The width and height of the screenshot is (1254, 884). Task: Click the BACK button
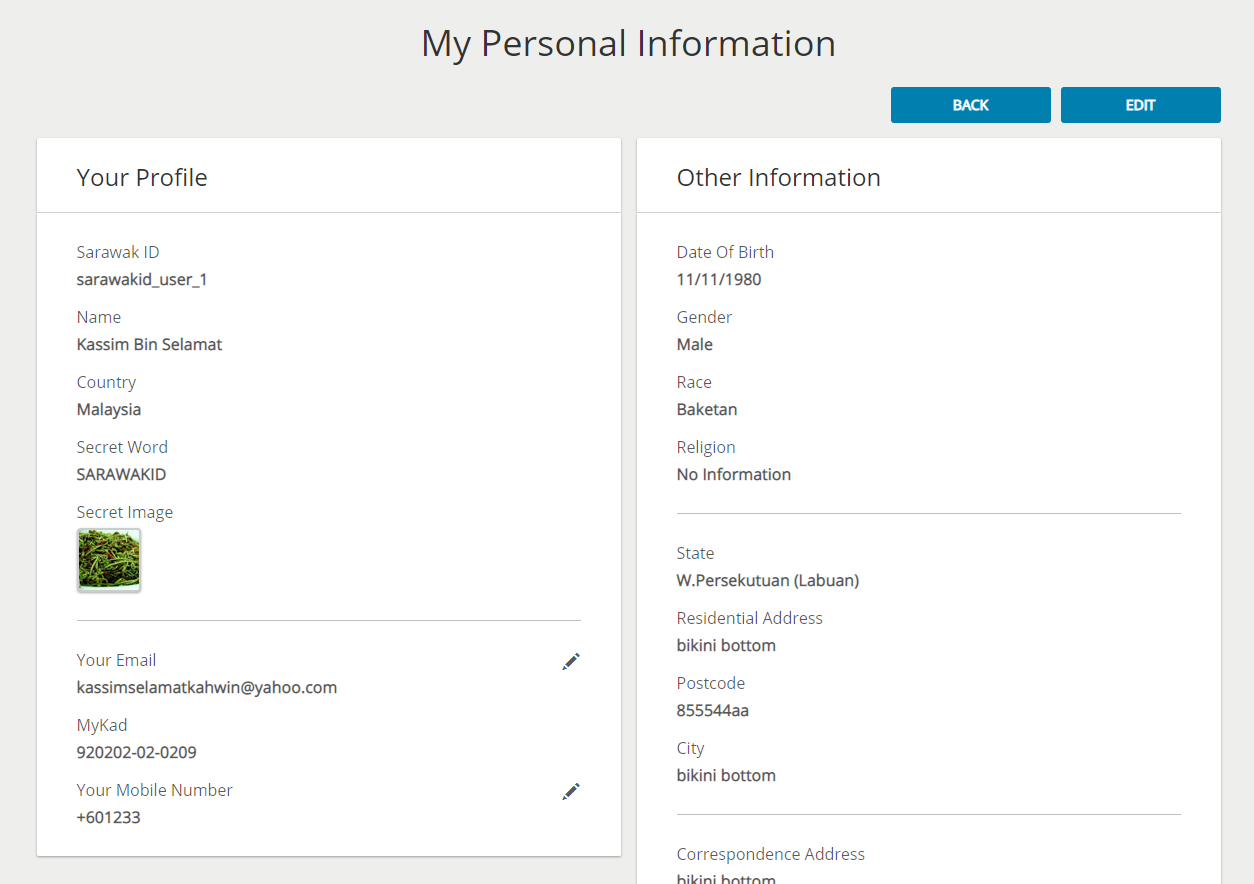tap(970, 104)
